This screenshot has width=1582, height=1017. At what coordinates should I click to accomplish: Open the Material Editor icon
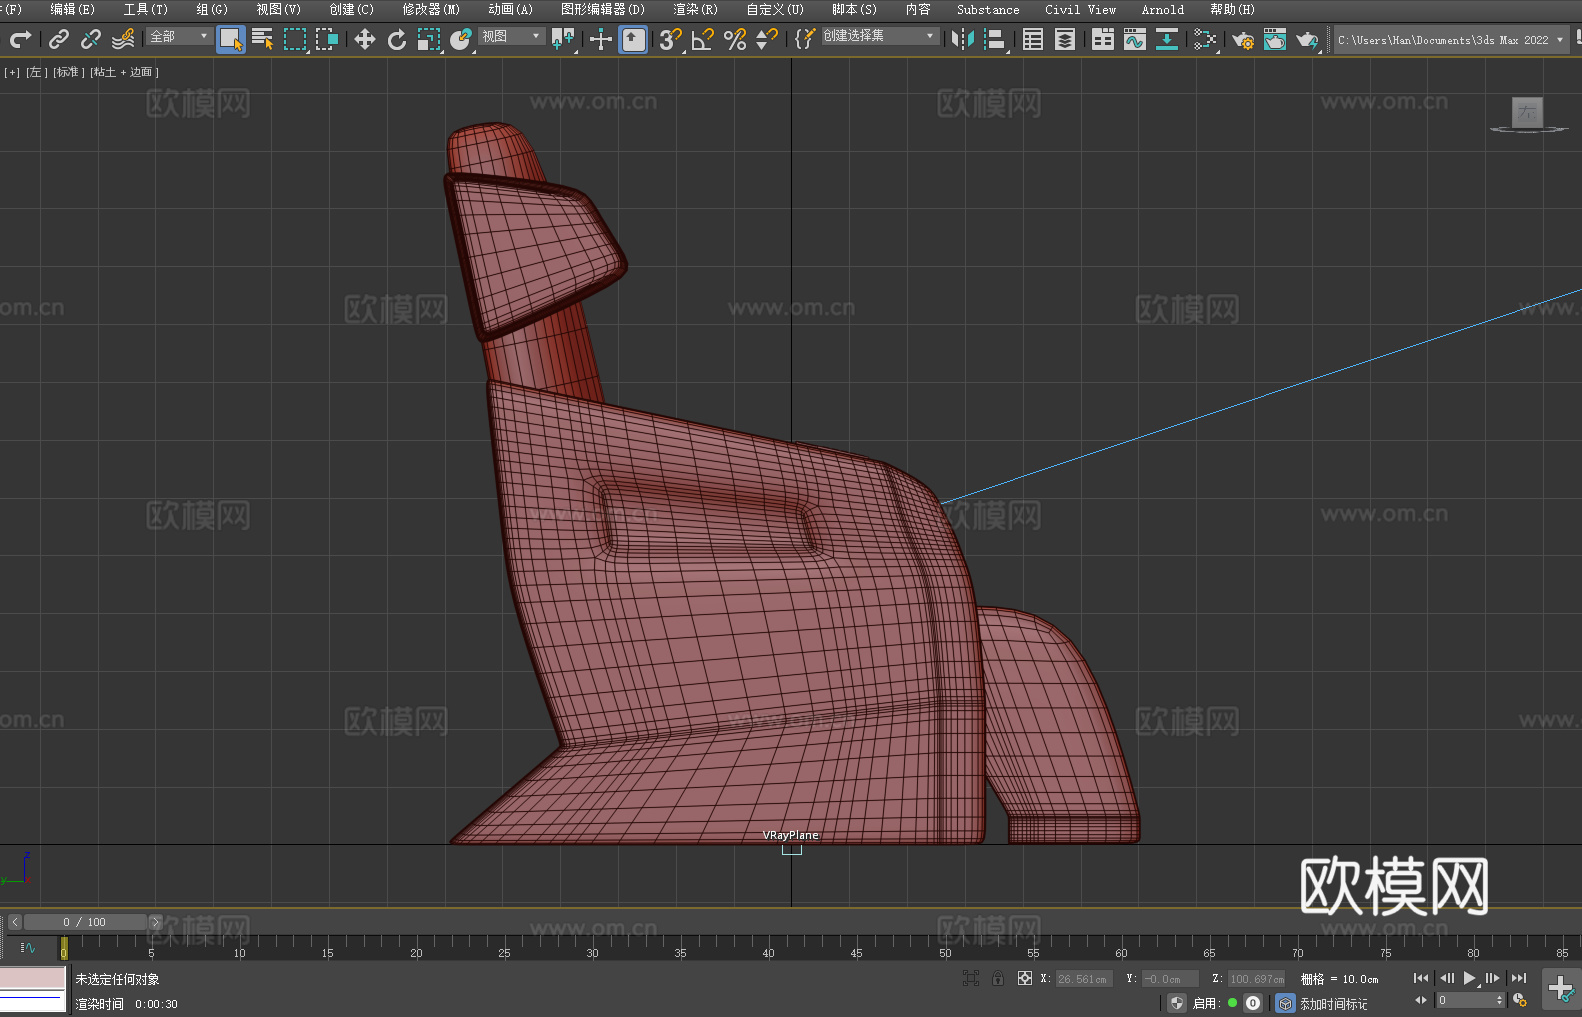[1205, 39]
